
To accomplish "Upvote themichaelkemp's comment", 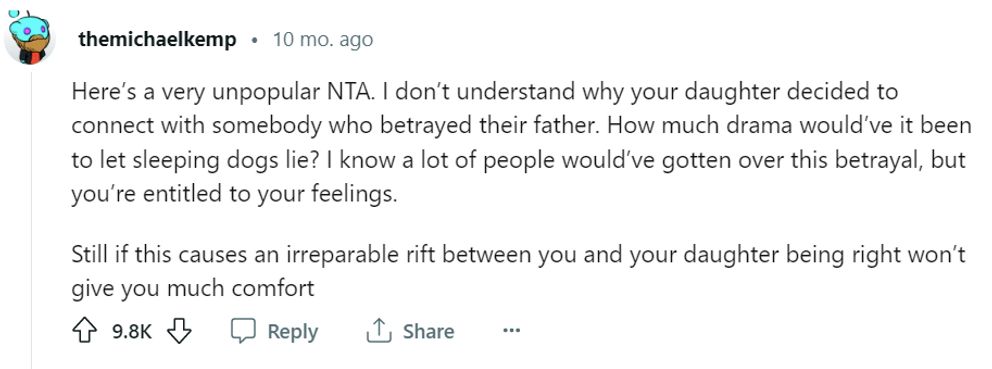I will (85, 331).
